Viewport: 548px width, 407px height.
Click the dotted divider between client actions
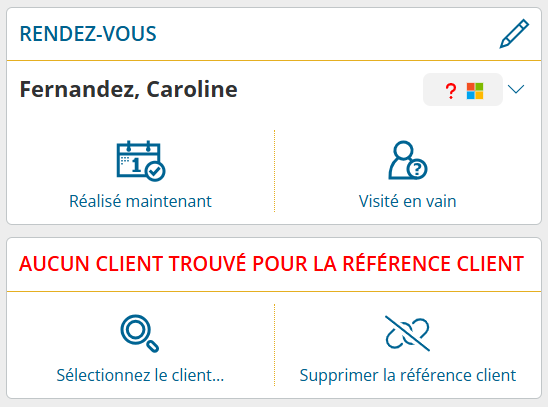click(x=274, y=345)
